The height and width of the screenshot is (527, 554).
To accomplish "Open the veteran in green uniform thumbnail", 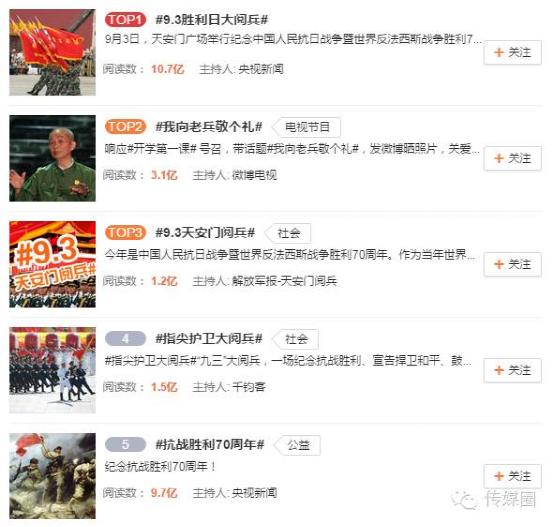I will (x=52, y=158).
